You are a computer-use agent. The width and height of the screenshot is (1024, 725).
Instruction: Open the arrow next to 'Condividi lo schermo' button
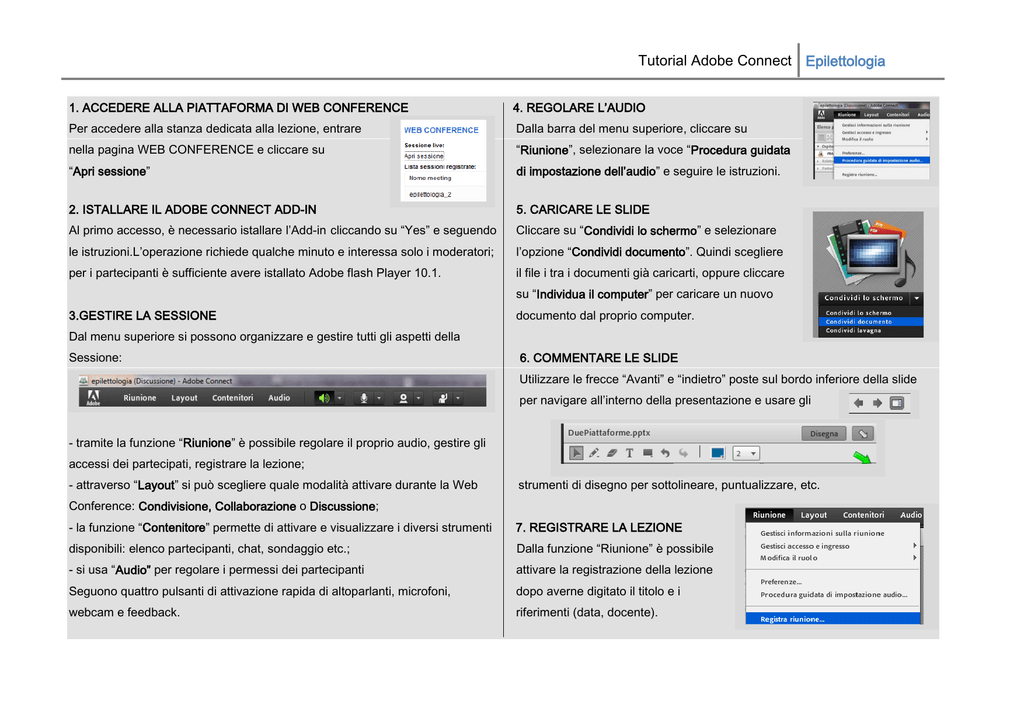tap(916, 298)
